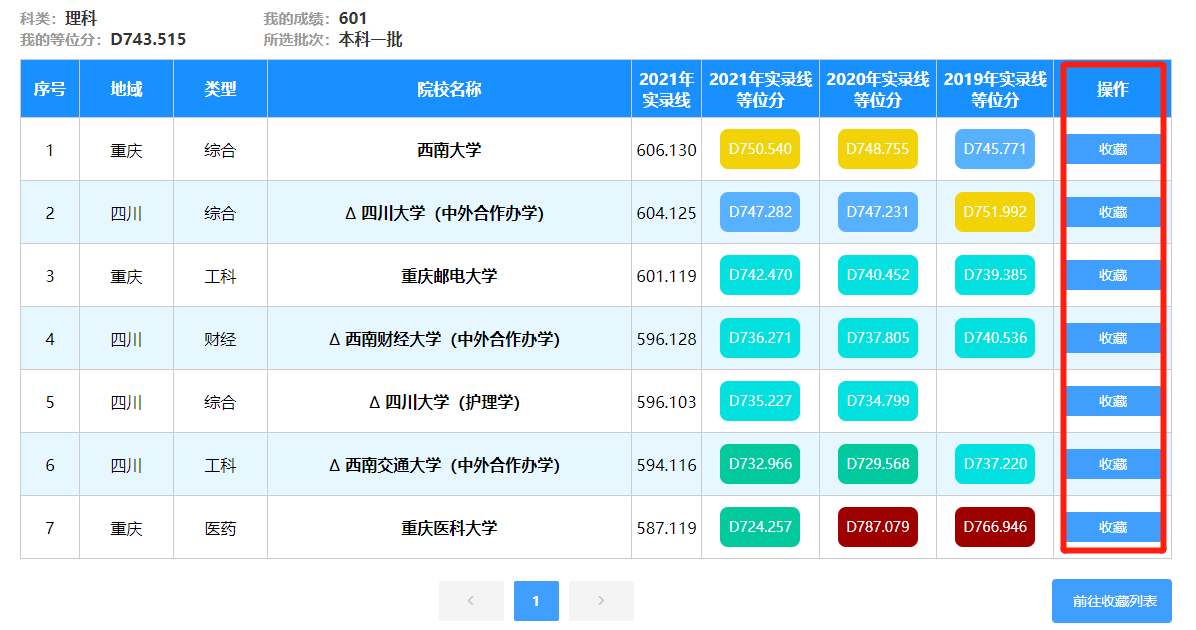Click 收藏 for 四川大学 (护理学)
1196x630 pixels.
(x=1113, y=400)
